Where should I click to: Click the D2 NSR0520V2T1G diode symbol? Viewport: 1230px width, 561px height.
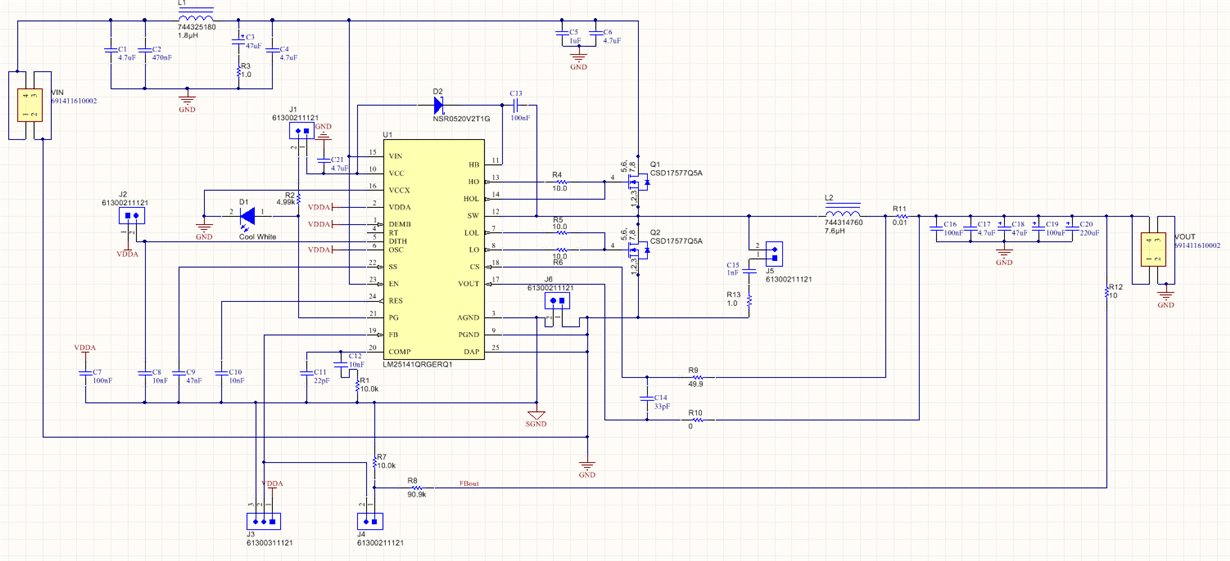pos(438,103)
